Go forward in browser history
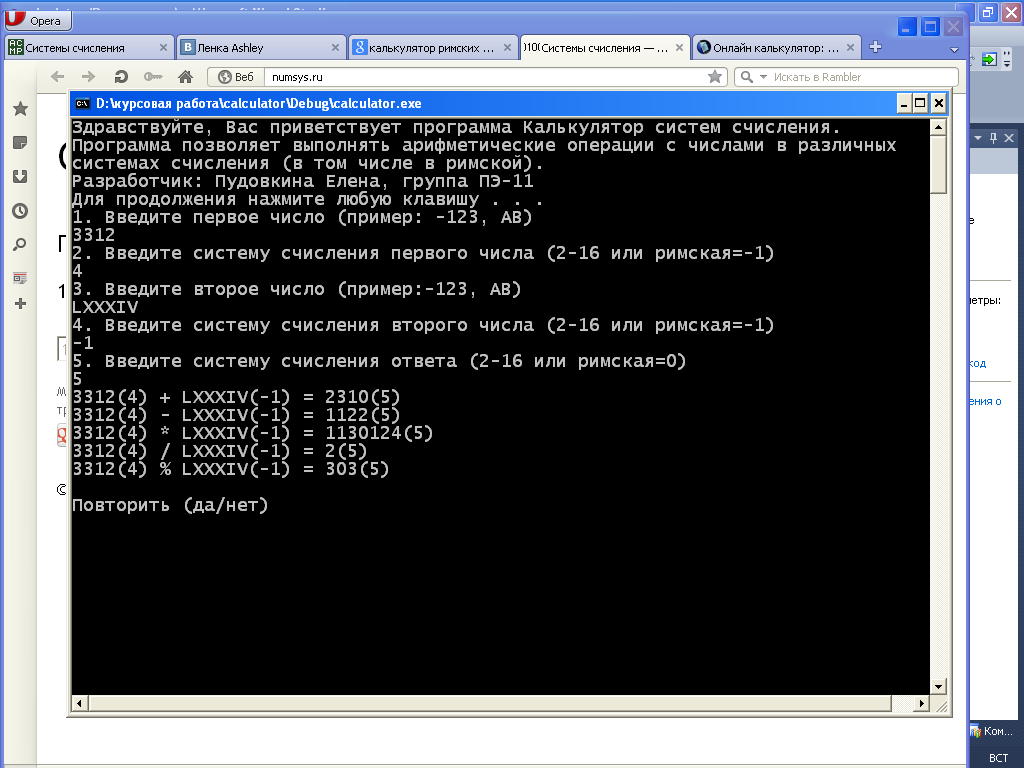The image size is (1024, 768). (88, 77)
